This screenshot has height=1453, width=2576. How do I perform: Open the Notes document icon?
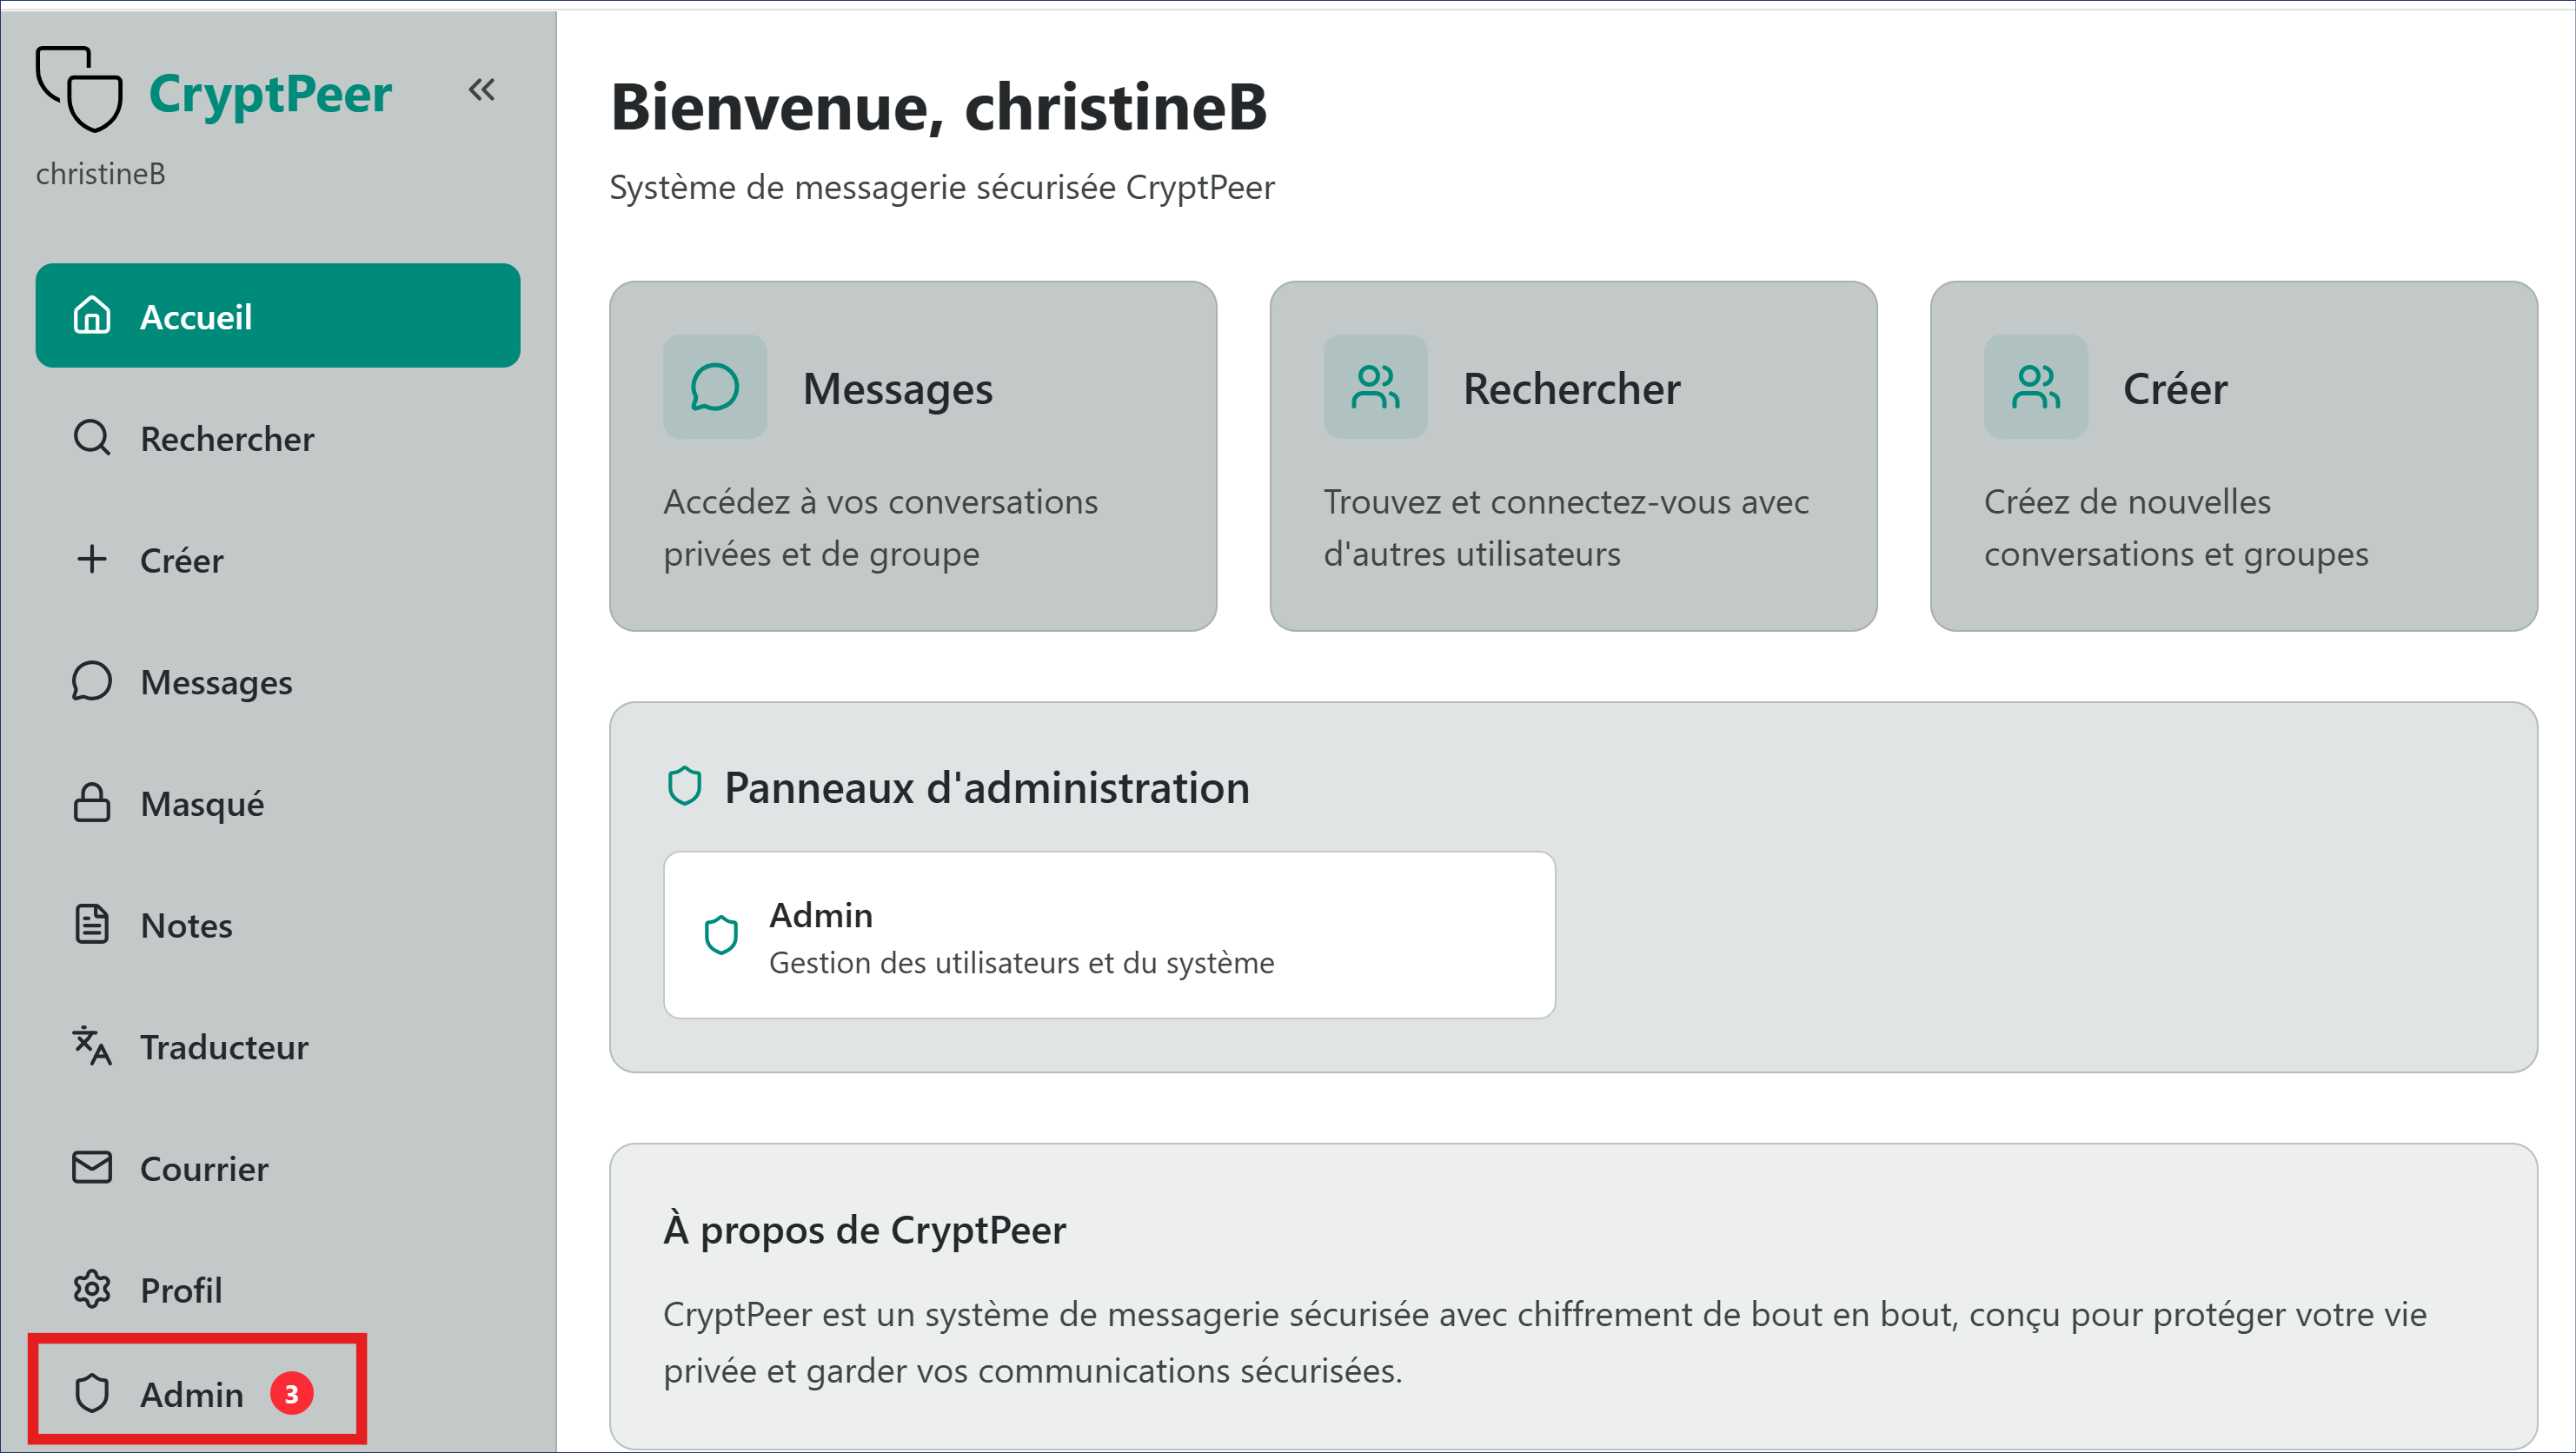[92, 925]
